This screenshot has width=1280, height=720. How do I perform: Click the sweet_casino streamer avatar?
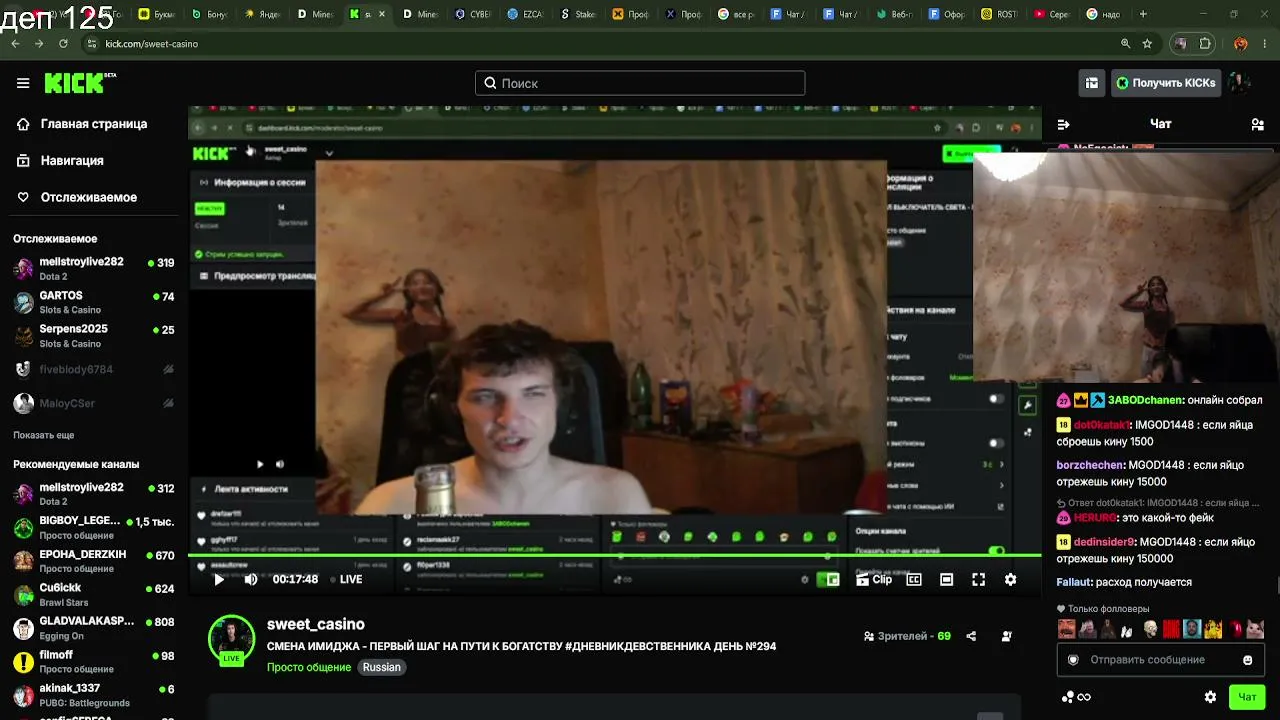[x=231, y=638]
